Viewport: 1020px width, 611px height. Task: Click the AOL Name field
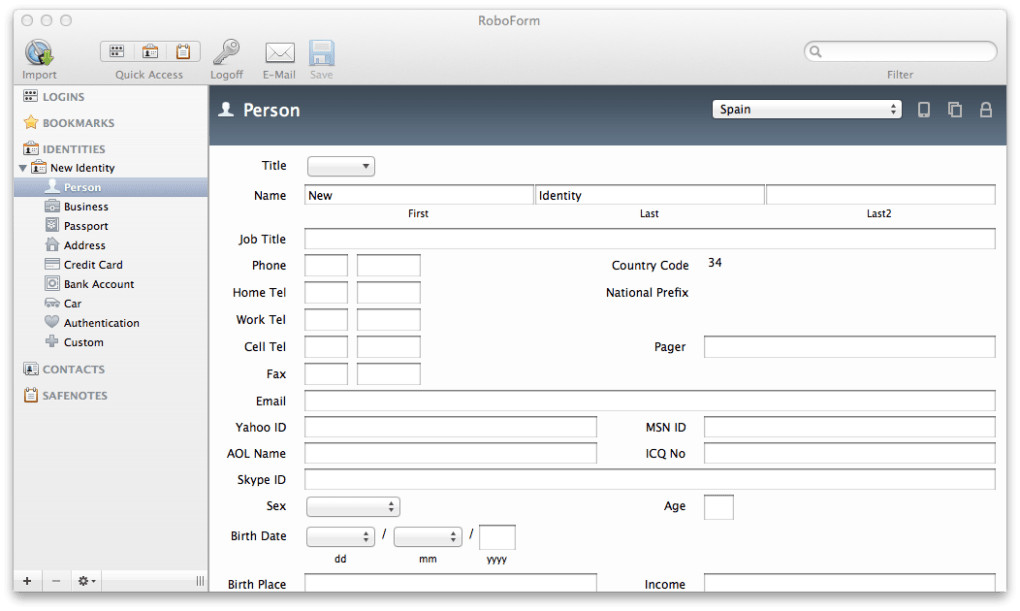[x=450, y=453]
